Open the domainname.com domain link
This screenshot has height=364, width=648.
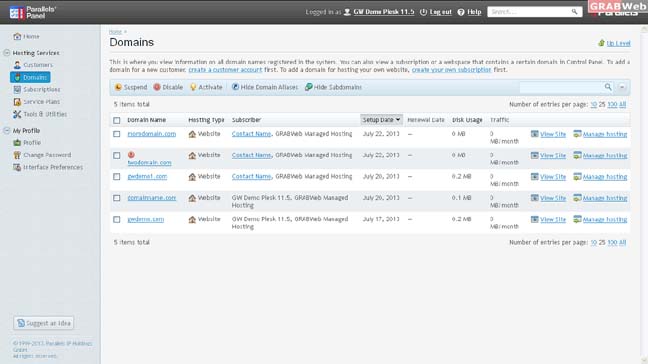click(x=152, y=198)
